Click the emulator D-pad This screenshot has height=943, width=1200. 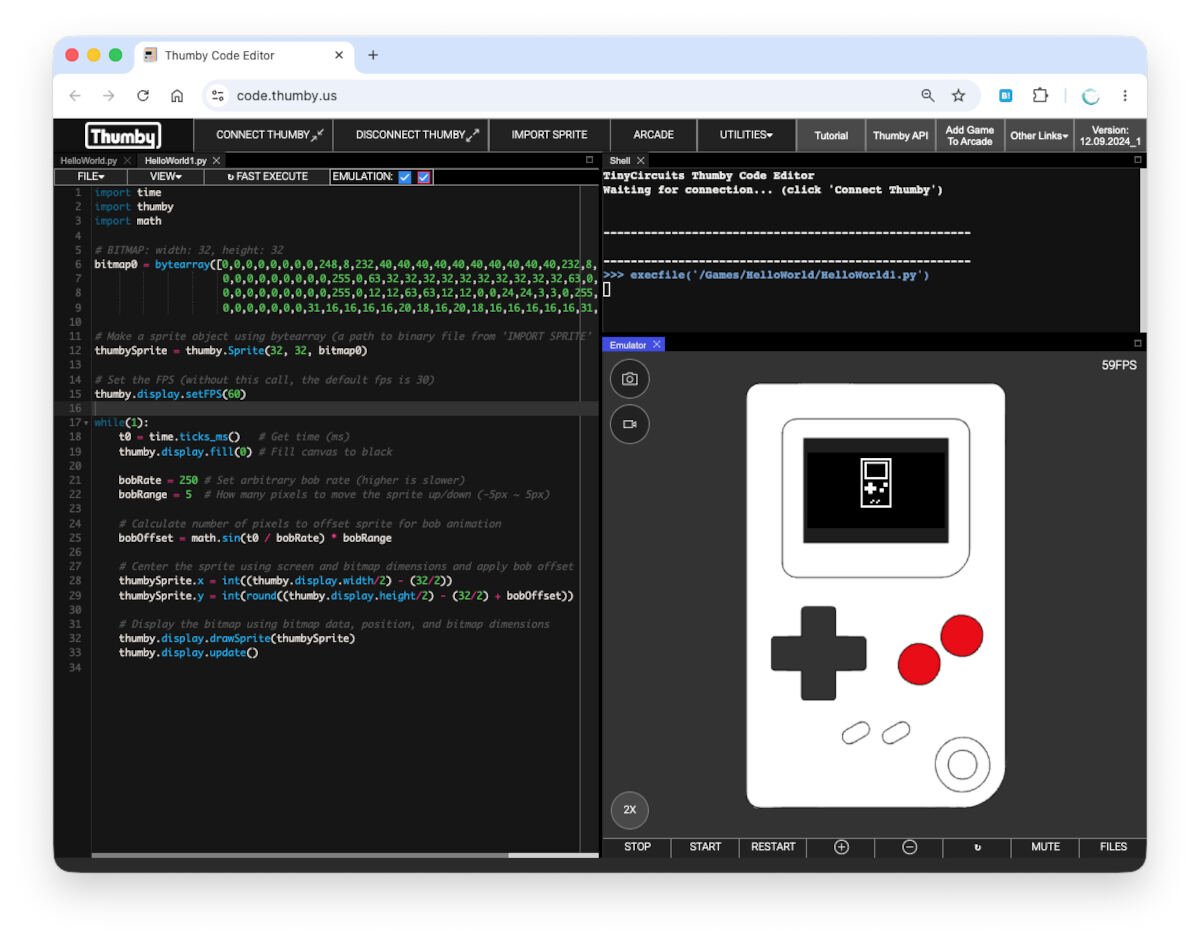click(818, 653)
